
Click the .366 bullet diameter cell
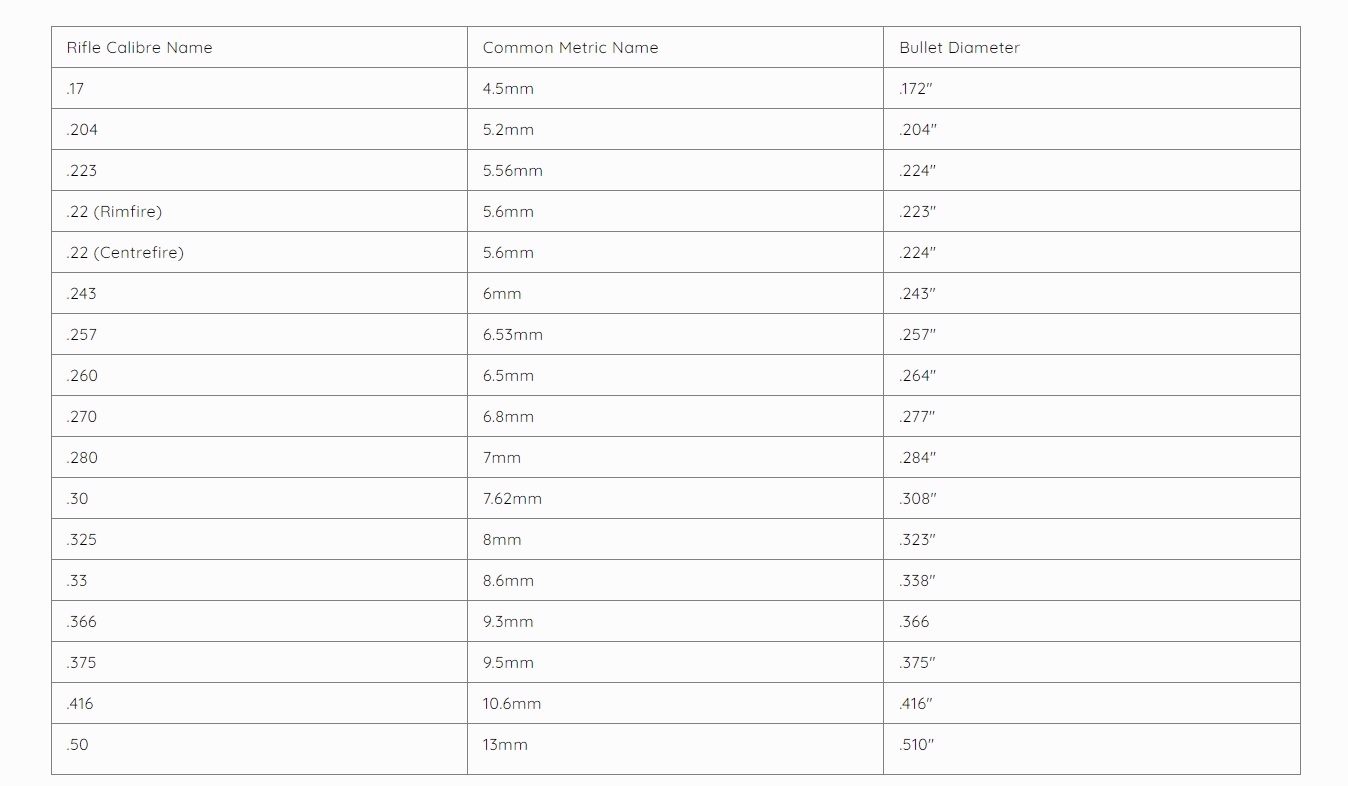point(914,622)
